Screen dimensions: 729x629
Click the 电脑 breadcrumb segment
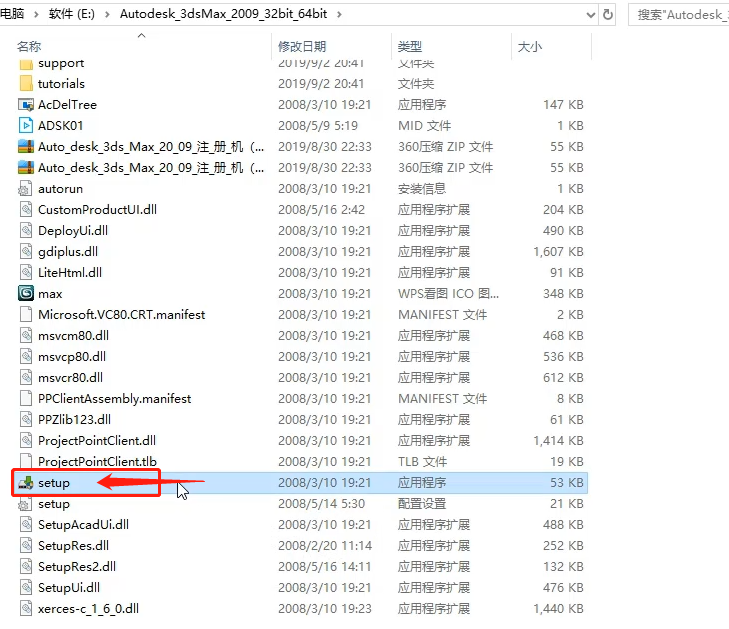click(12, 14)
